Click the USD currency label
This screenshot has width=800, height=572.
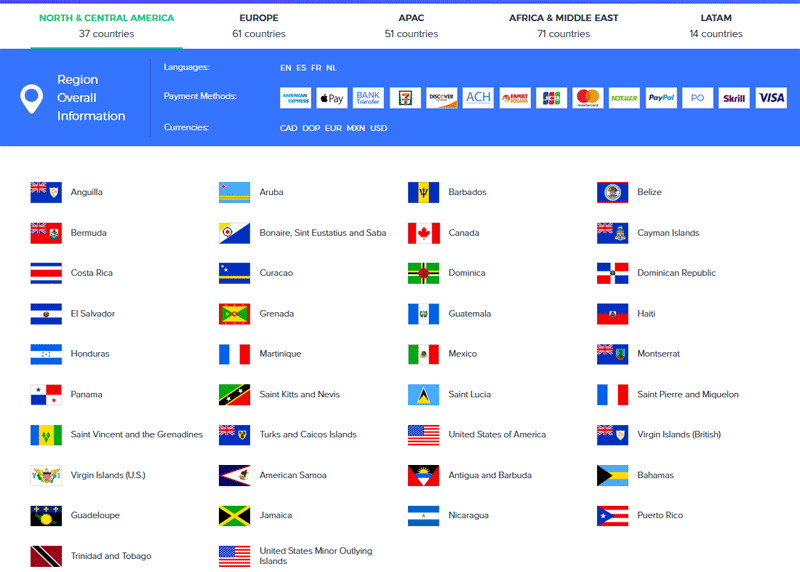tap(379, 128)
